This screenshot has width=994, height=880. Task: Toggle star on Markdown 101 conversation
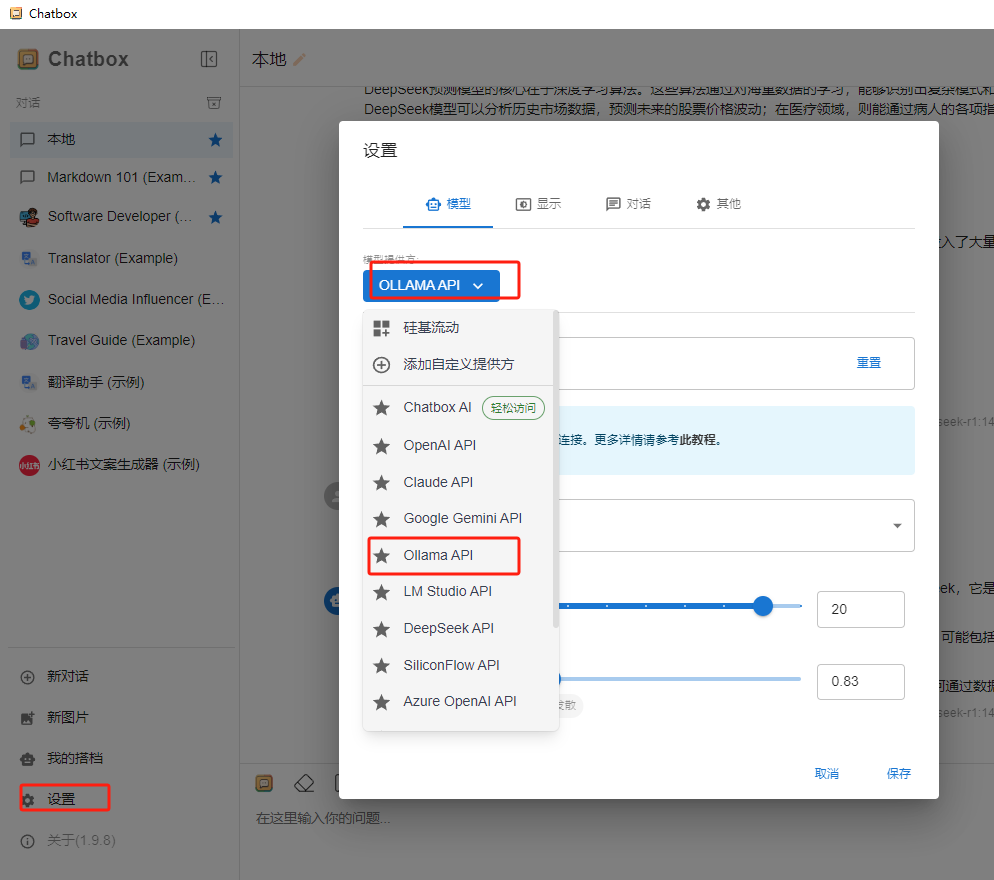[x=216, y=178]
